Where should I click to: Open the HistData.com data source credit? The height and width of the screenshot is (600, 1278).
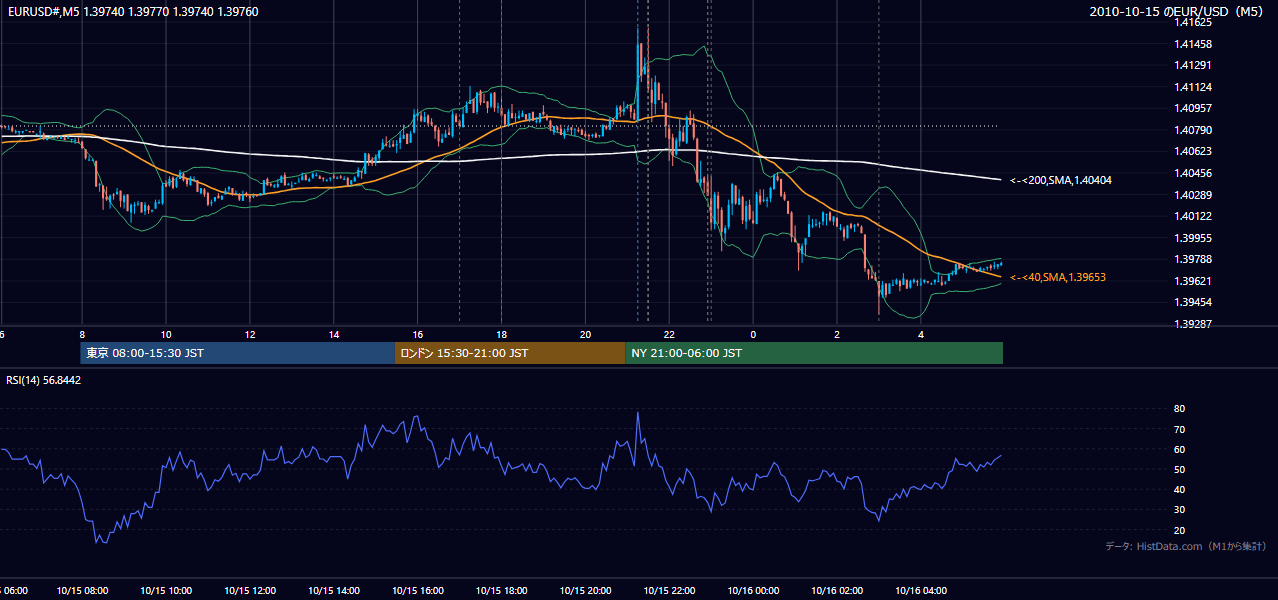click(1185, 546)
